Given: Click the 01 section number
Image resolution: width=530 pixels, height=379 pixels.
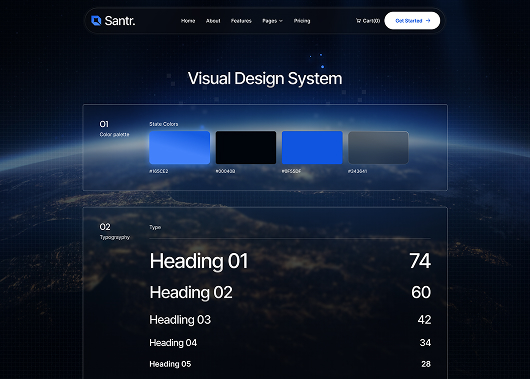Looking at the screenshot, I should pos(104,124).
